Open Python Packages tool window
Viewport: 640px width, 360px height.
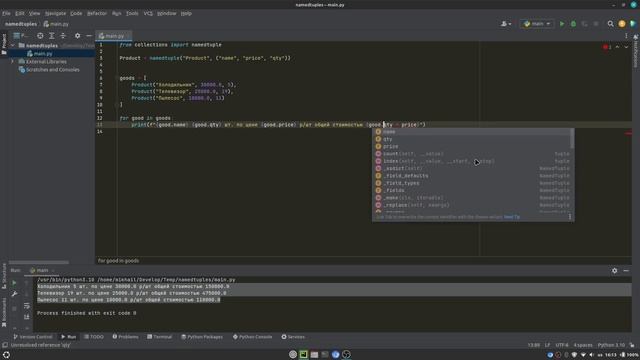pos(202,337)
